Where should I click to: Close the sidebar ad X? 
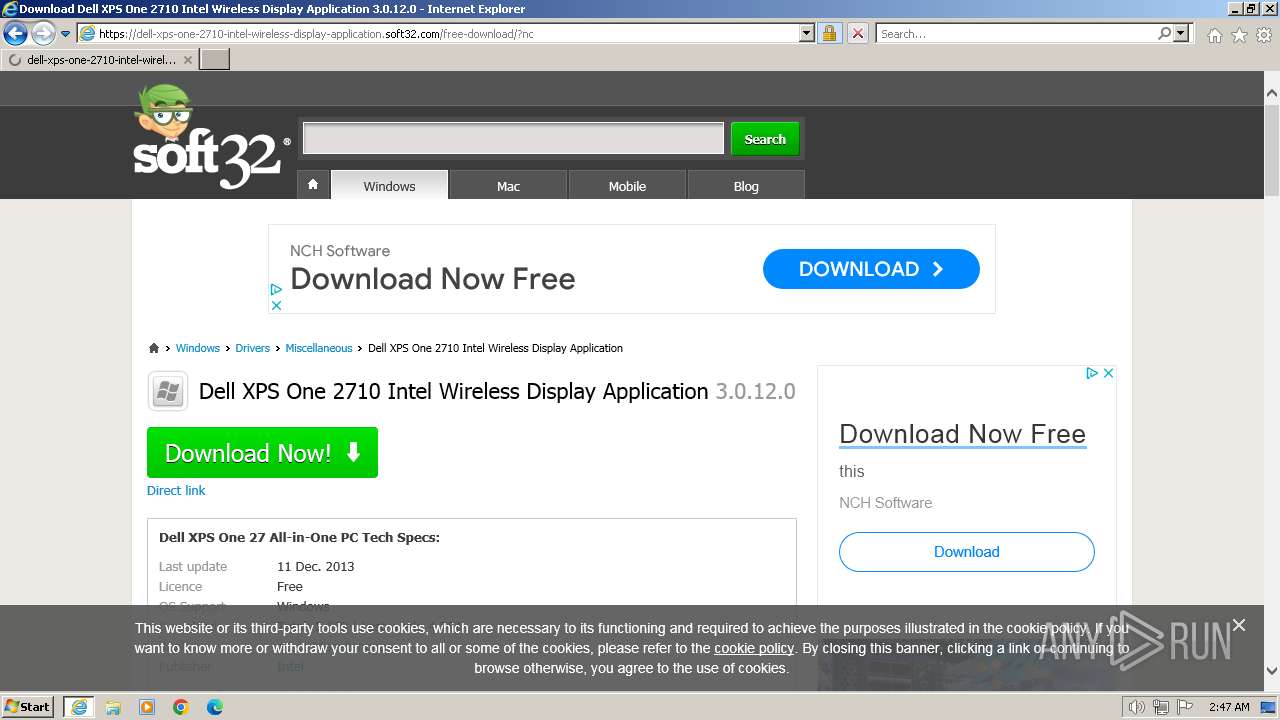tap(1108, 373)
